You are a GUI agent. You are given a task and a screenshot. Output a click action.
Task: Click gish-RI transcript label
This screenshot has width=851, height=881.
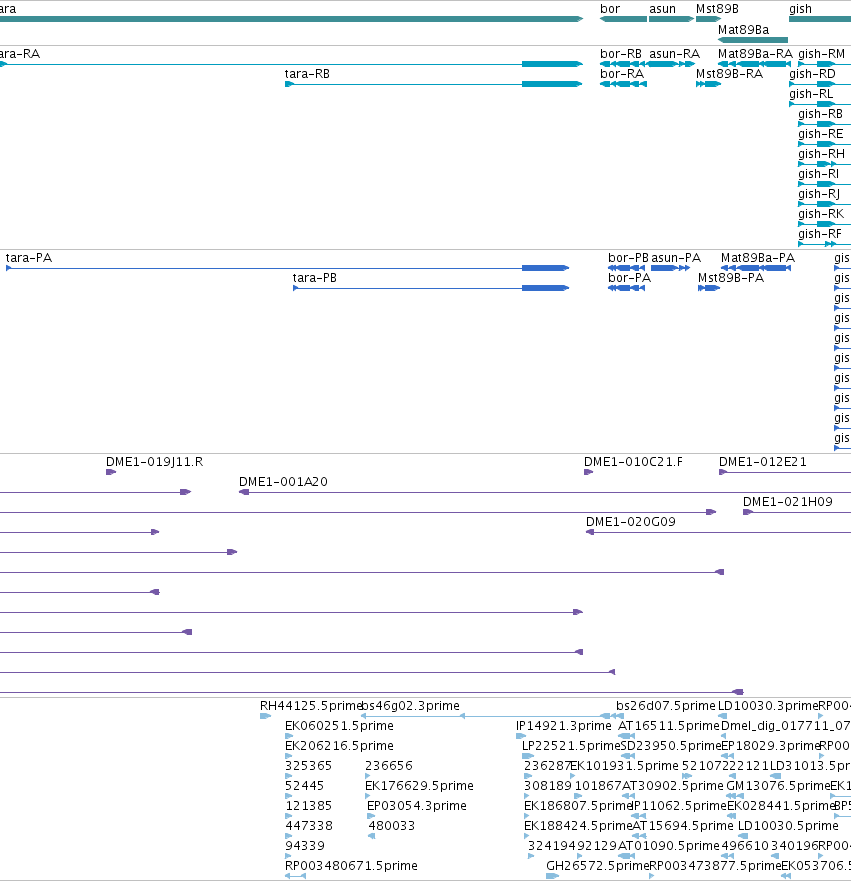click(x=818, y=174)
